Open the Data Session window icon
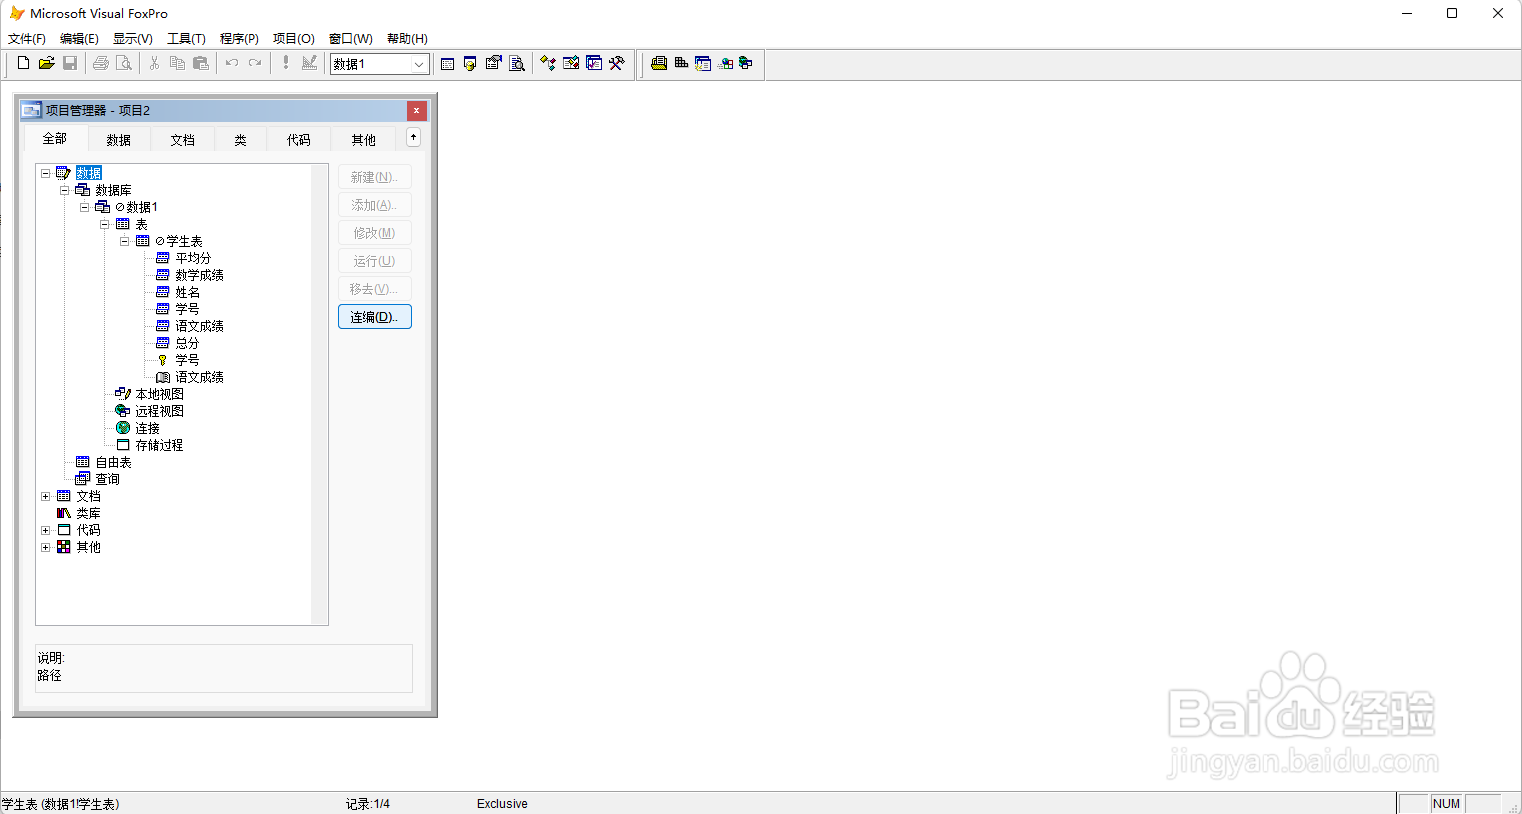This screenshot has height=814, width=1522. [x=470, y=63]
